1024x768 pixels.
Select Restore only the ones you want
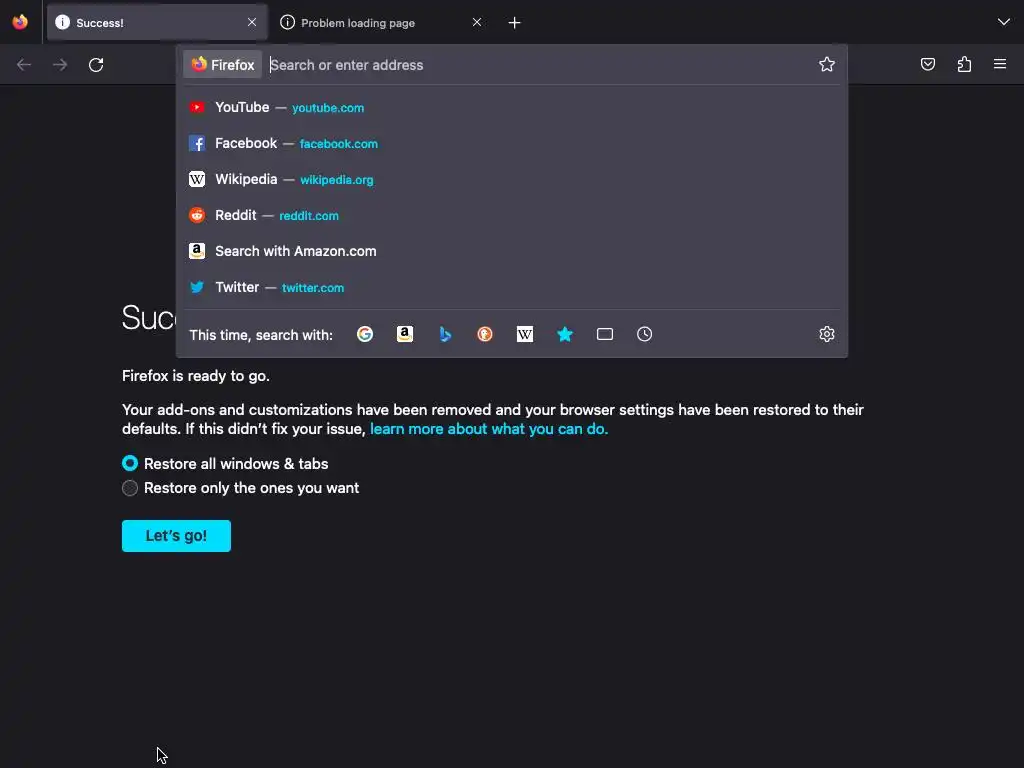(240, 488)
